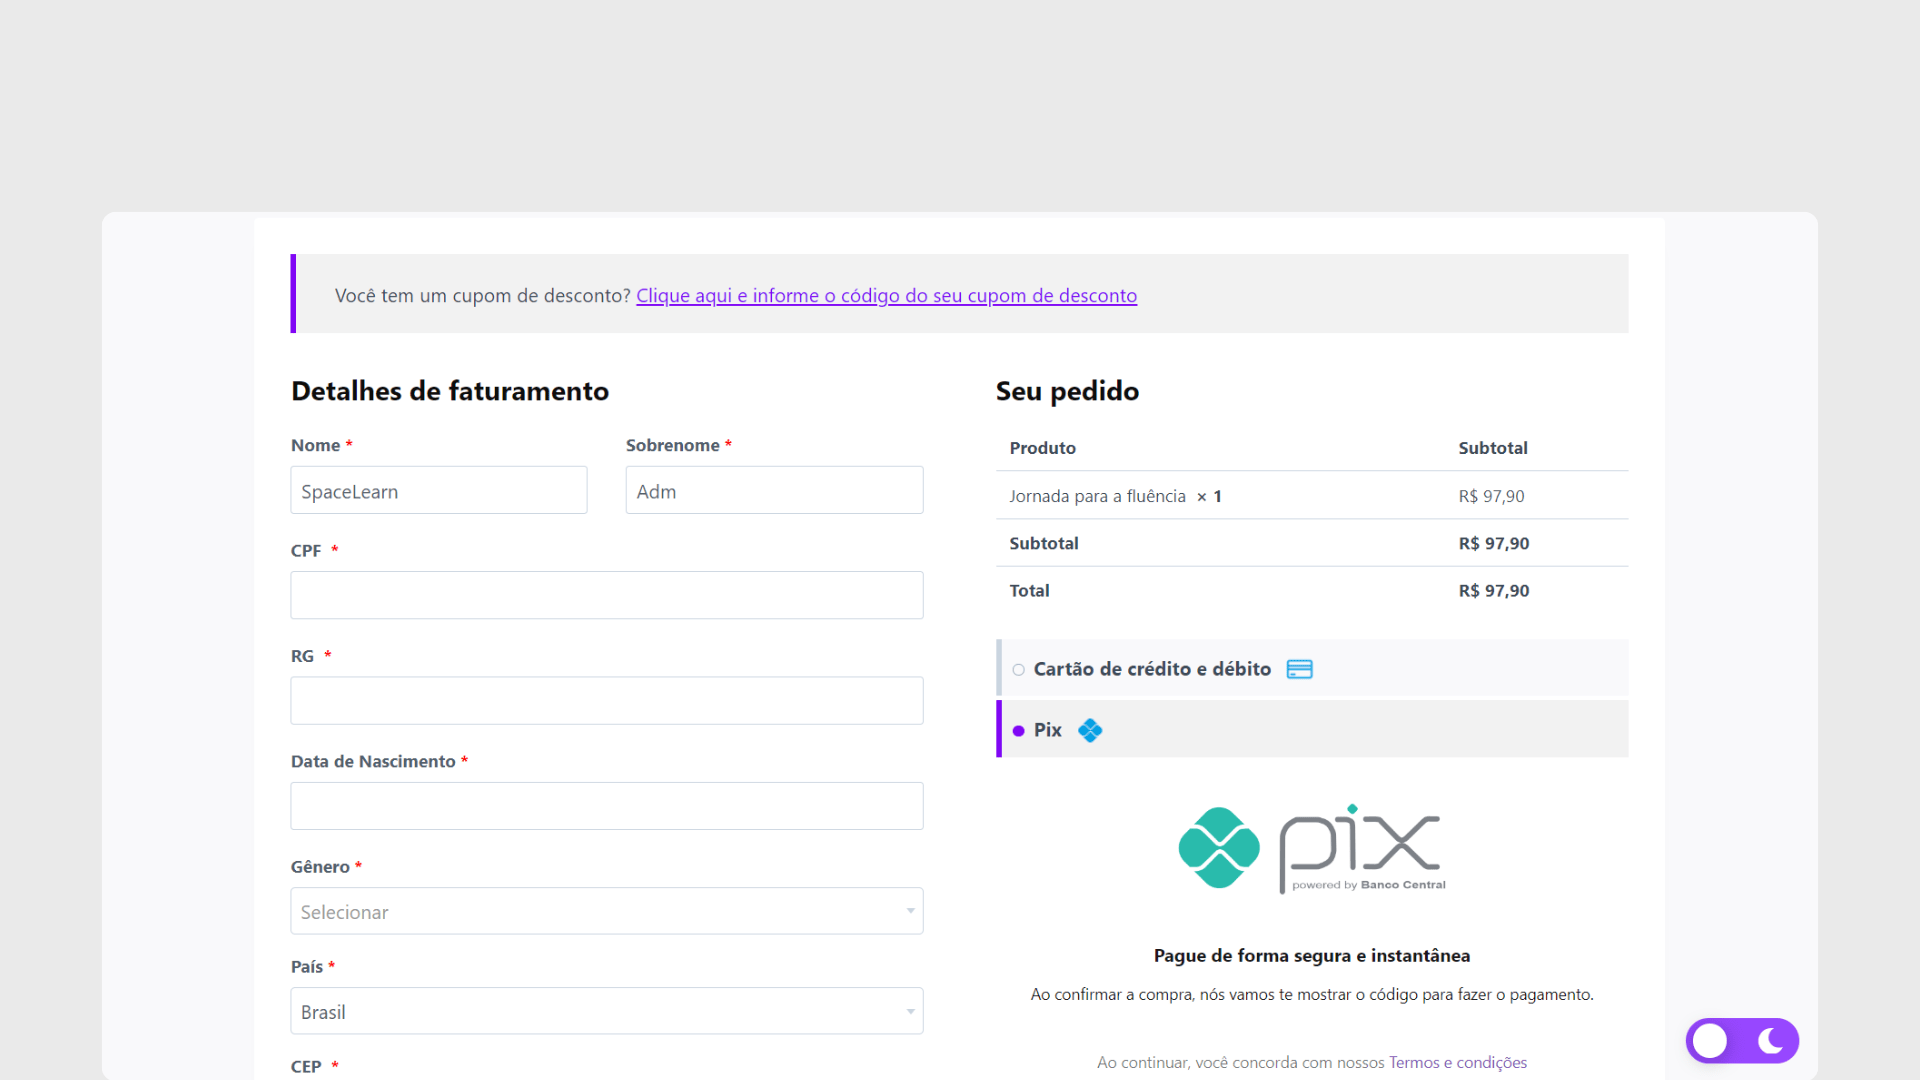This screenshot has height=1080, width=1920.
Task: Click the Subtotal column header
Action: [1492, 448]
